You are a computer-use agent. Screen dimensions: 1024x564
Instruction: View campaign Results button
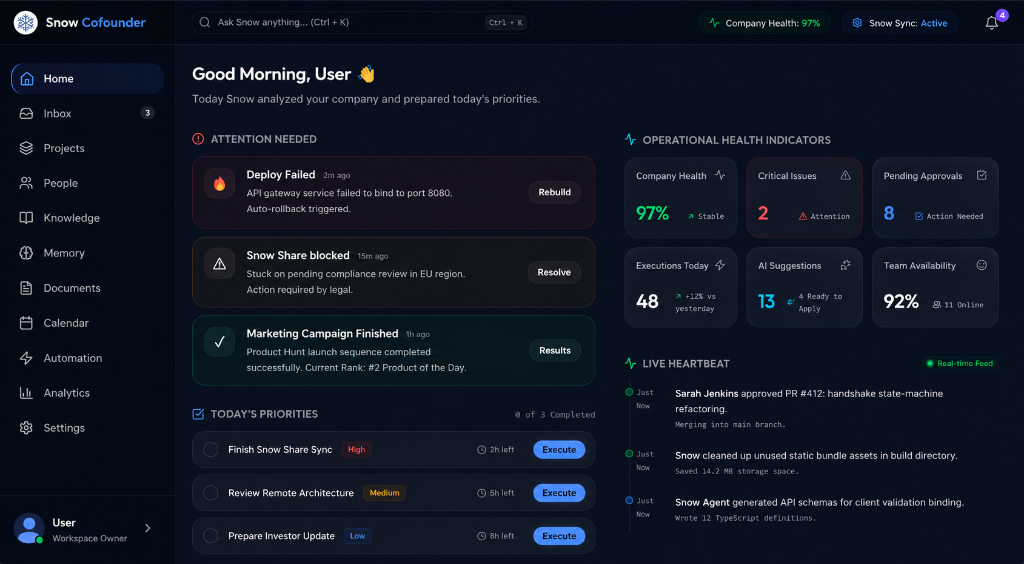(x=555, y=351)
